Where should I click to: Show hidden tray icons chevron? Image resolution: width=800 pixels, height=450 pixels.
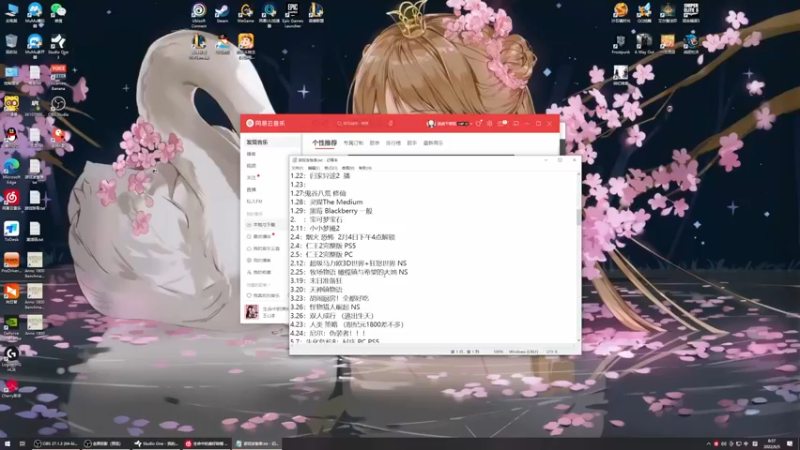pyautogui.click(x=708, y=444)
